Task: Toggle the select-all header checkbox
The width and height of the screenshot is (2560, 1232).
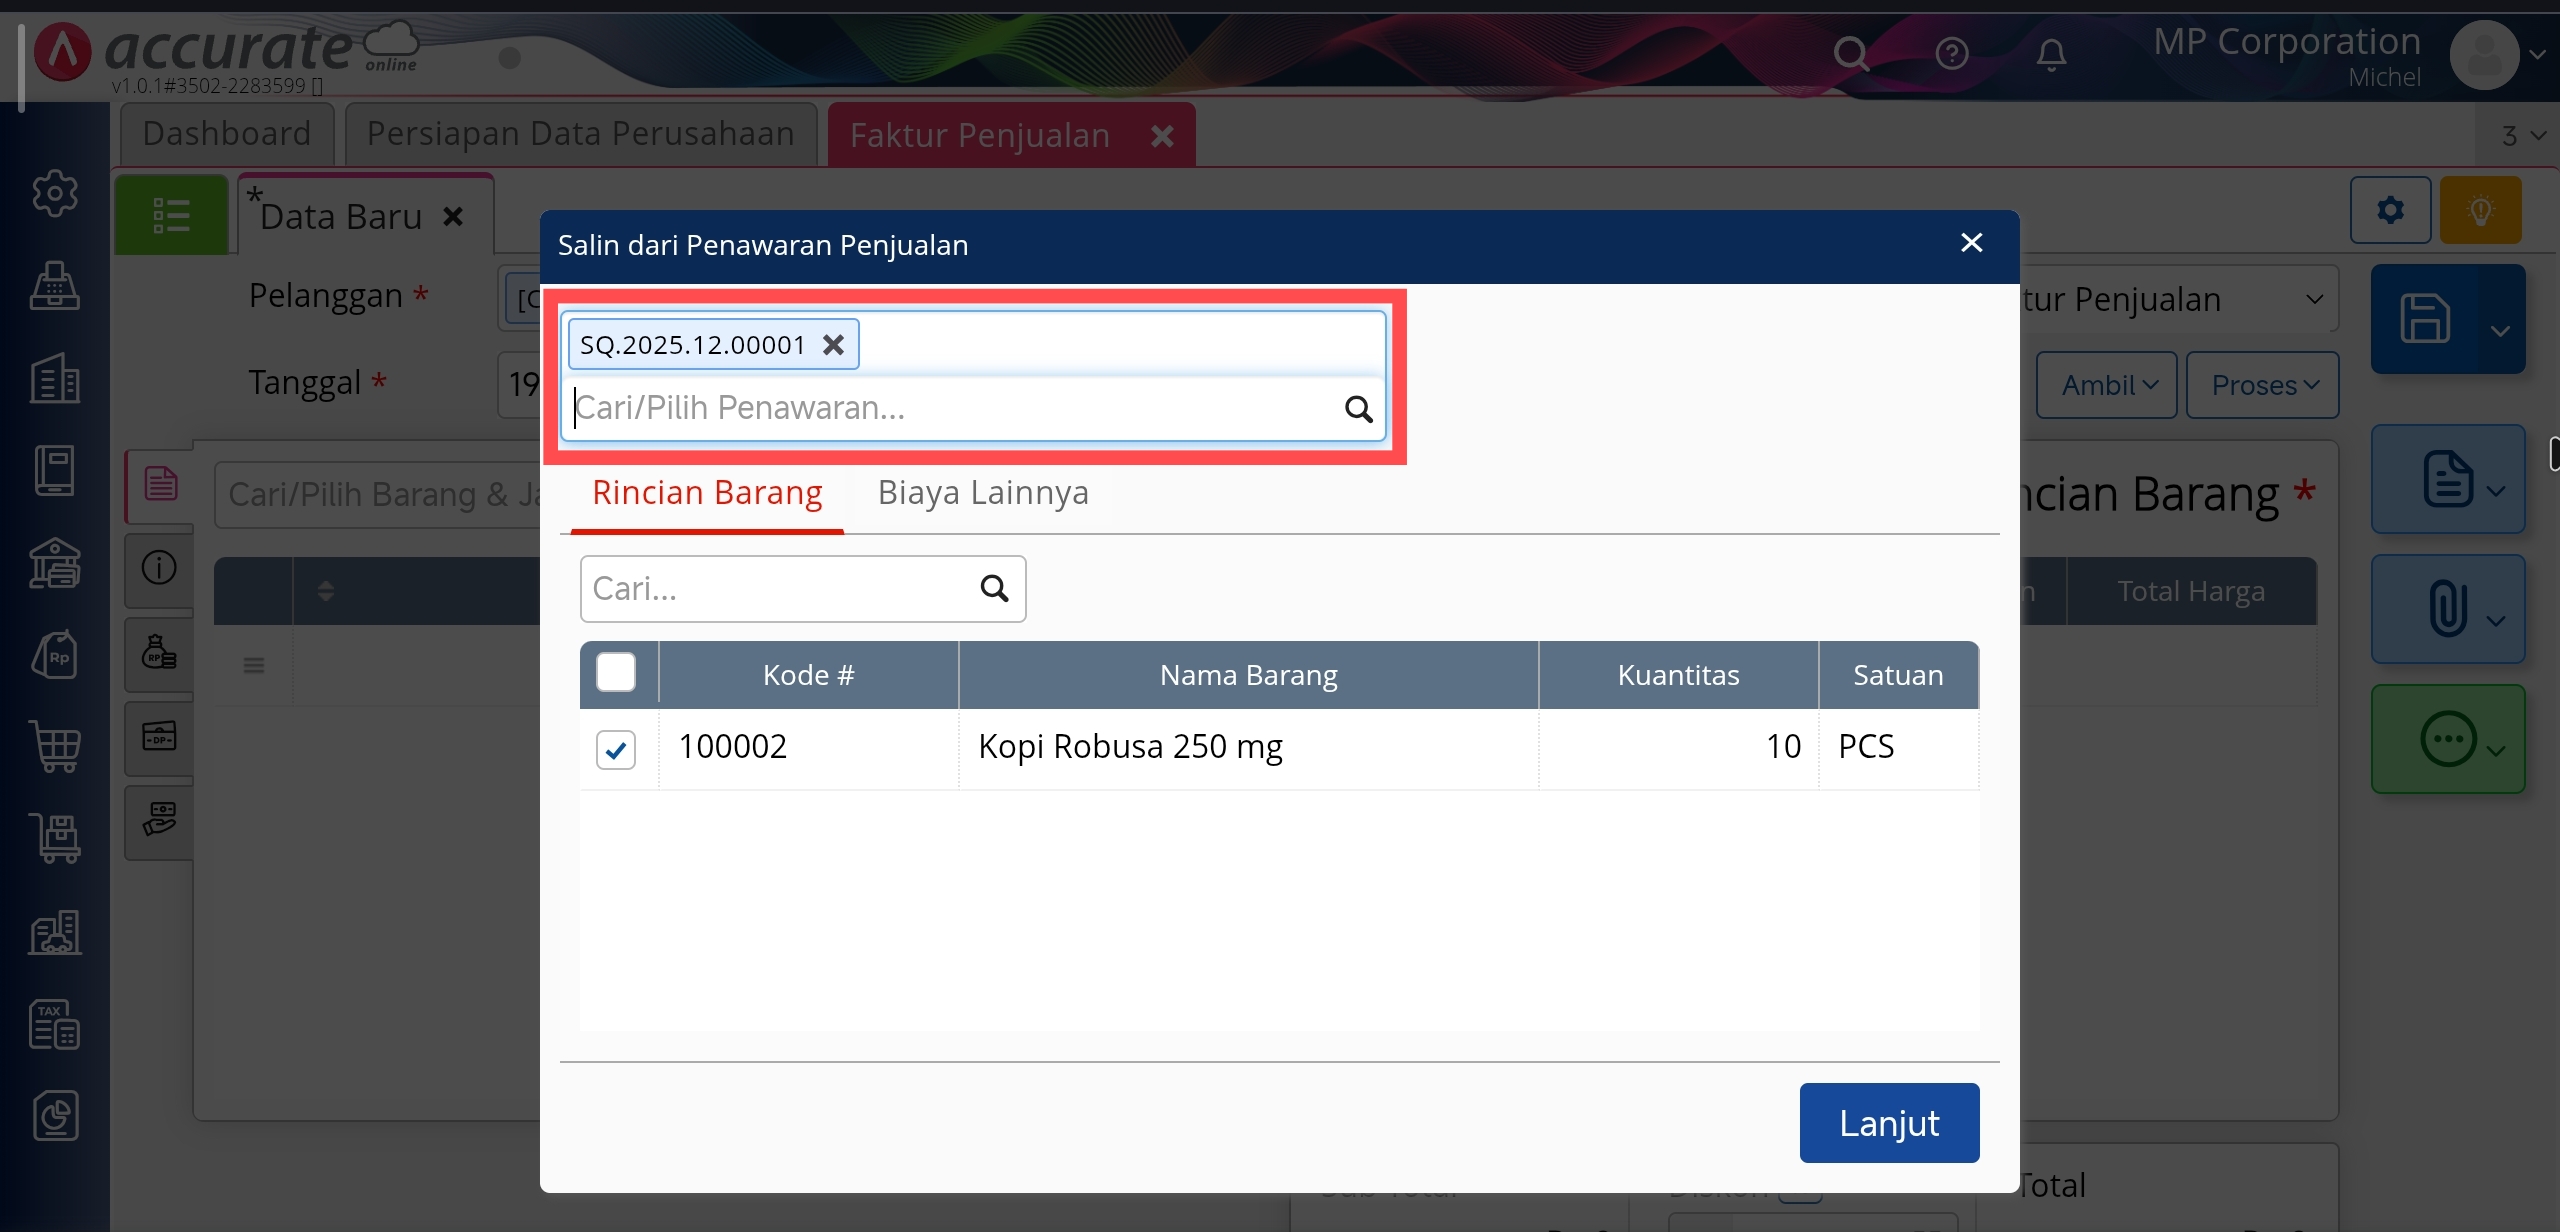Action: pos(616,673)
